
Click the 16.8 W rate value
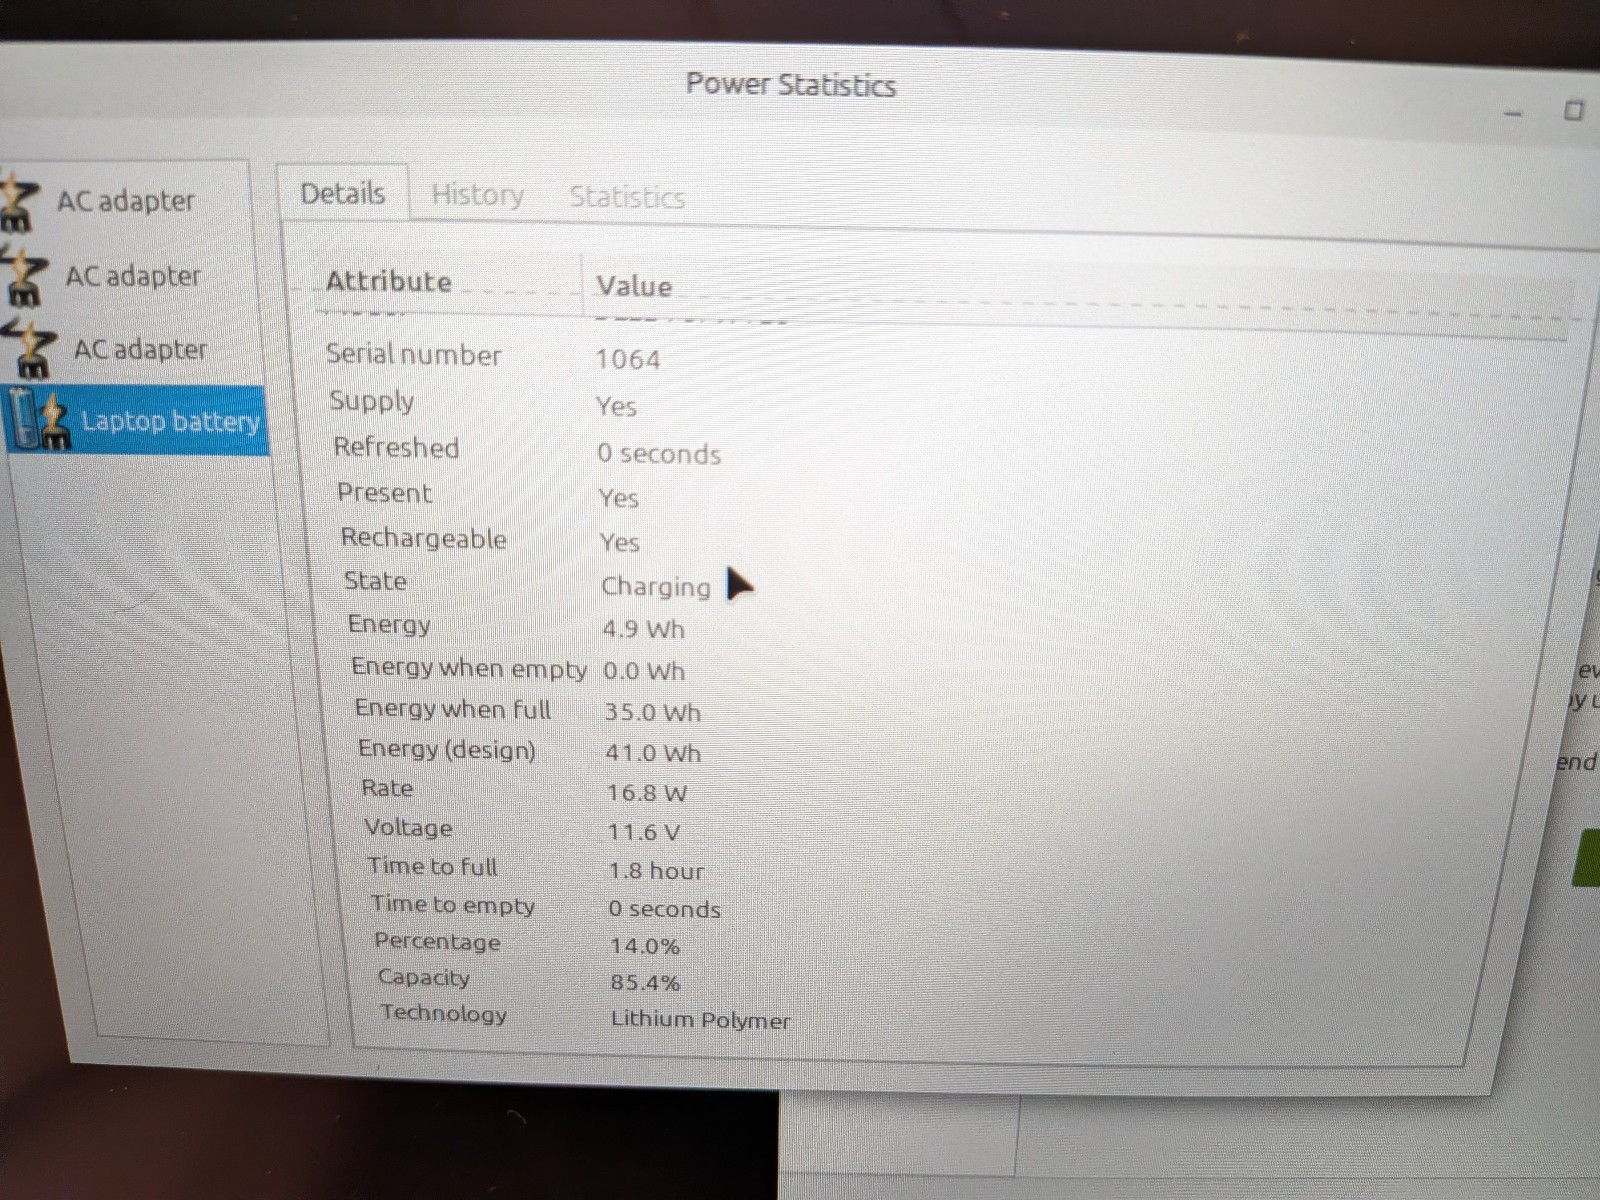647,793
